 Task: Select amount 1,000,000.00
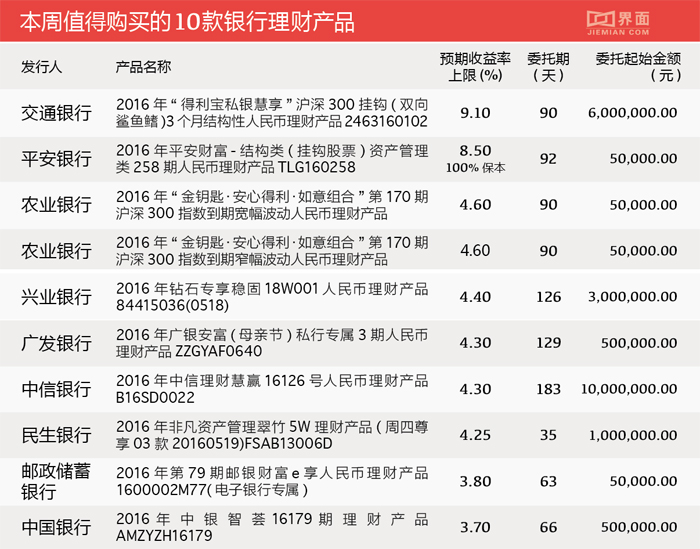633,435
